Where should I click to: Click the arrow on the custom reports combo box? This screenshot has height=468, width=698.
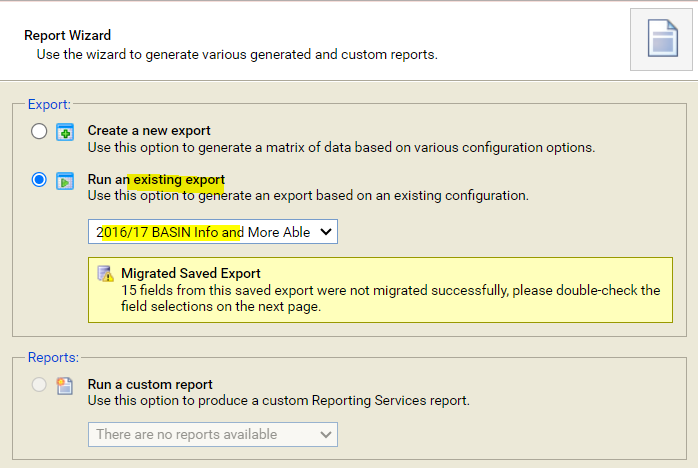325,434
